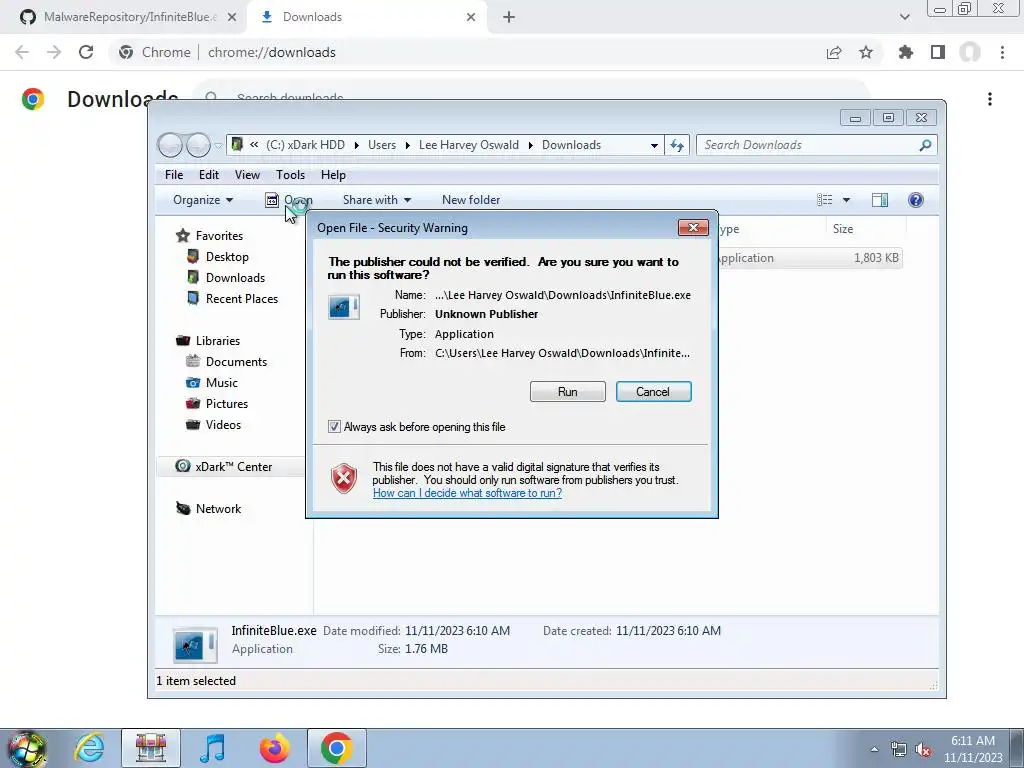The width and height of the screenshot is (1024, 768).
Task: Open the Help menu in Explorer
Action: (x=333, y=175)
